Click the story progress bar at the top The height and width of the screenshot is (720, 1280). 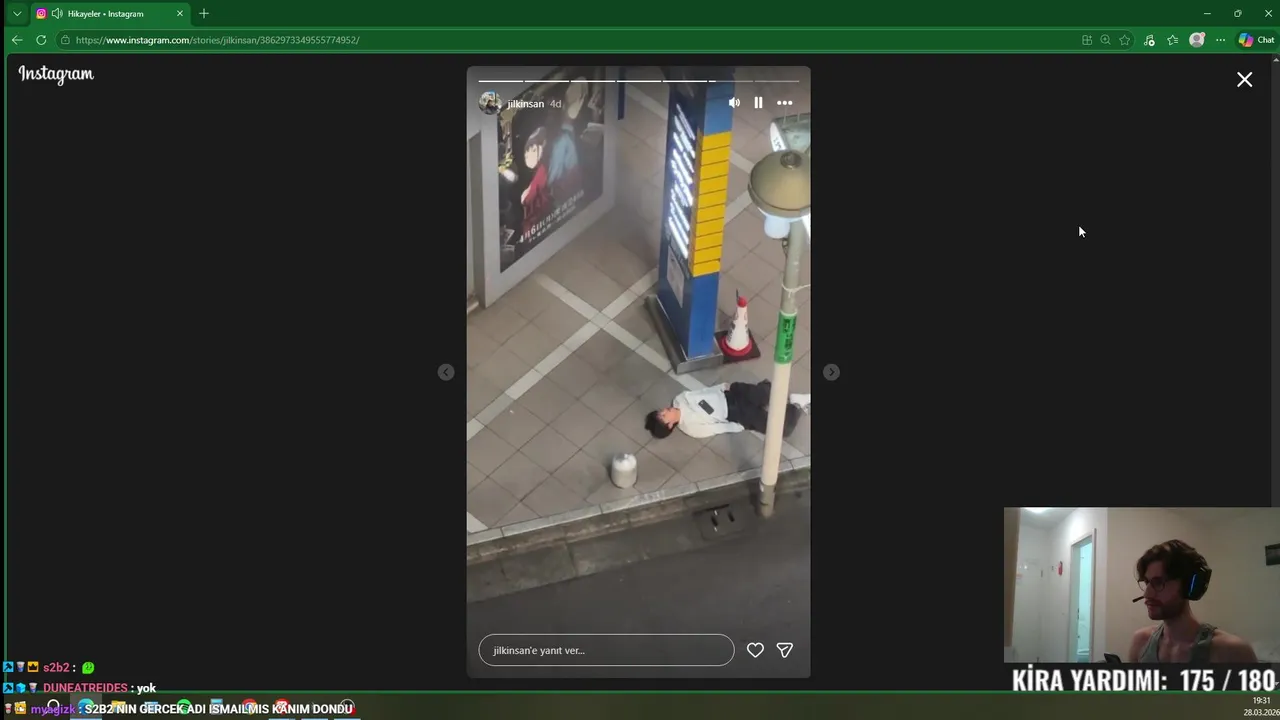pos(639,80)
